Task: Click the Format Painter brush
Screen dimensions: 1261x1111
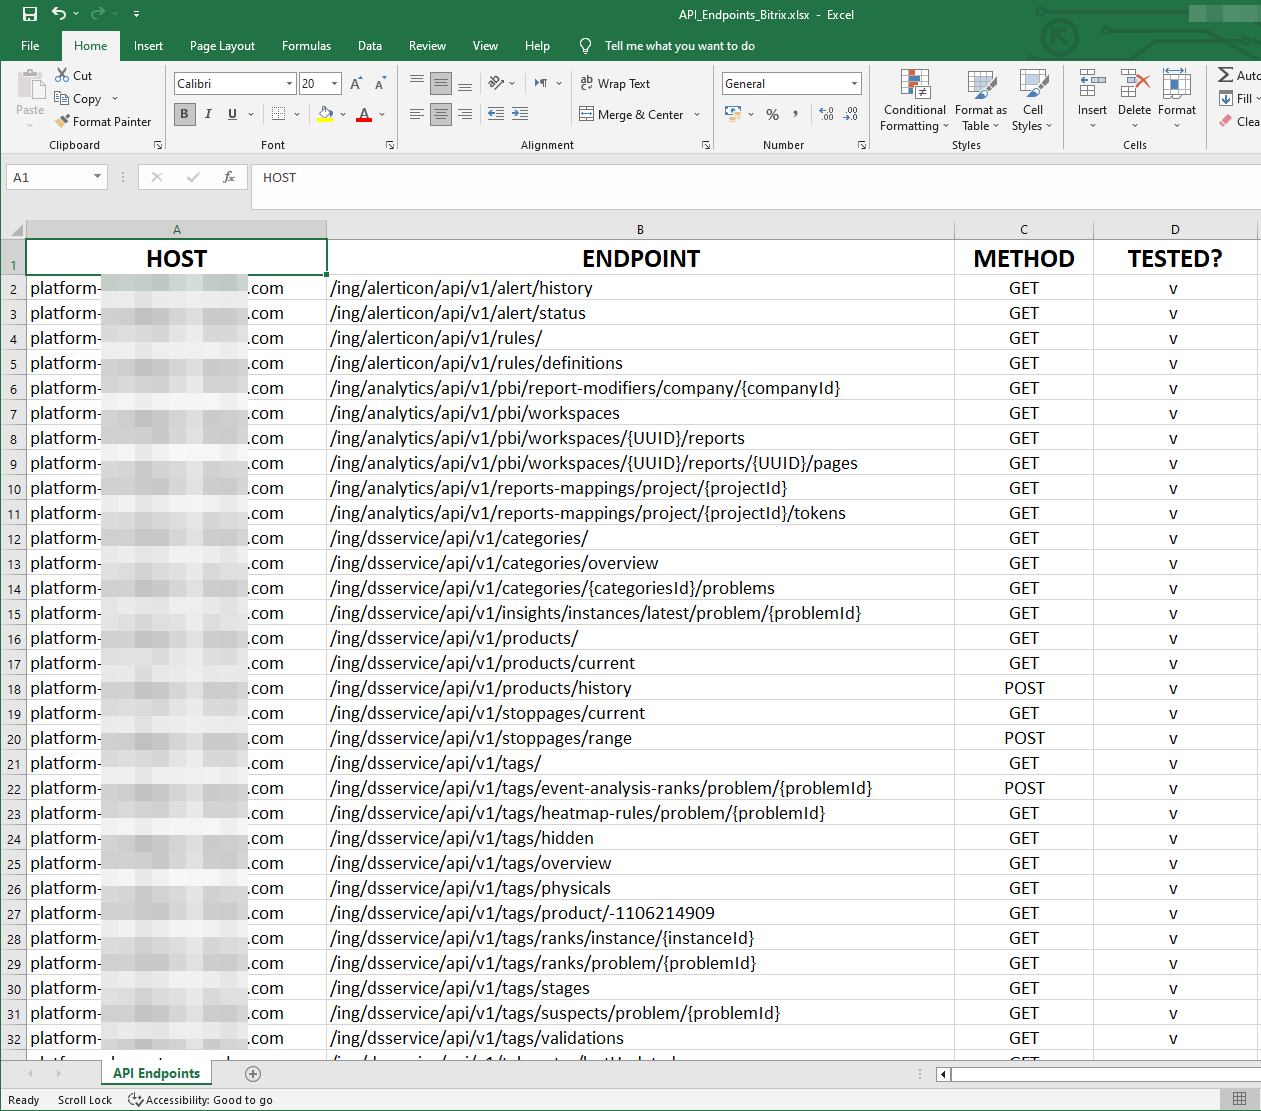Action: [x=62, y=121]
